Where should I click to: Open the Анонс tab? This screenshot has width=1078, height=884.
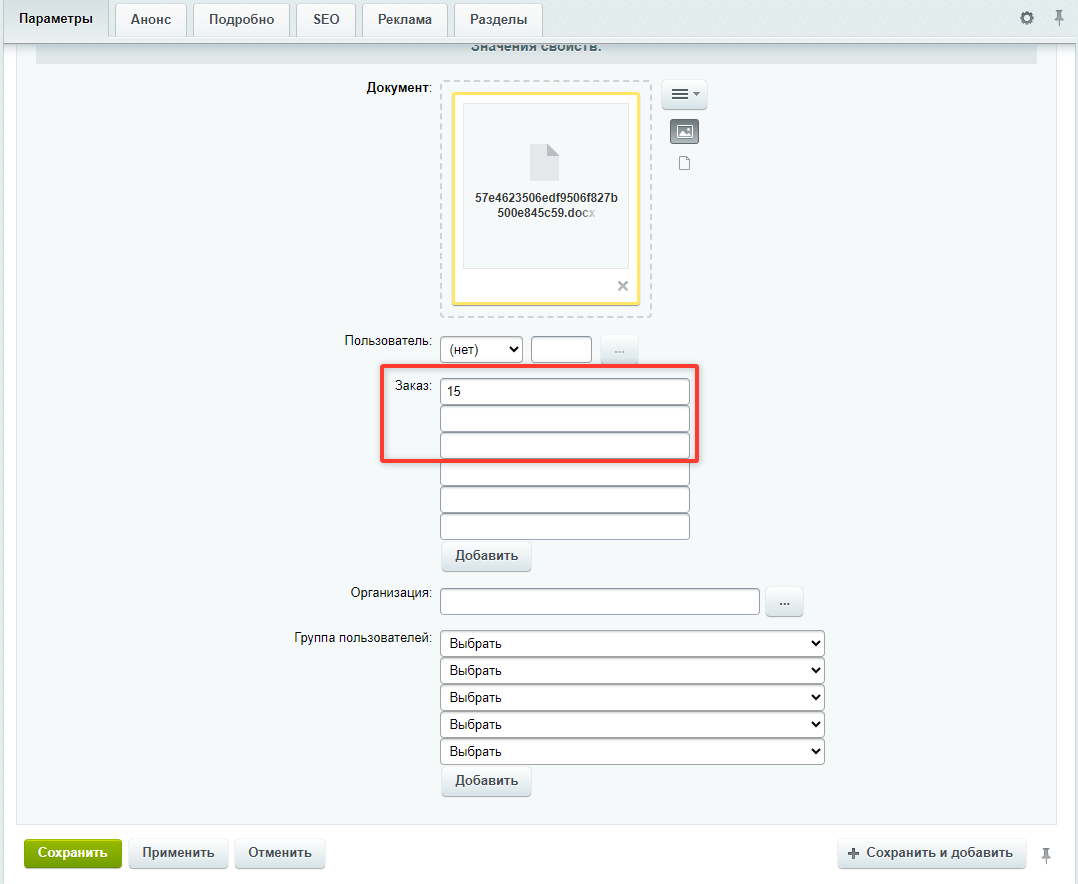[x=151, y=19]
